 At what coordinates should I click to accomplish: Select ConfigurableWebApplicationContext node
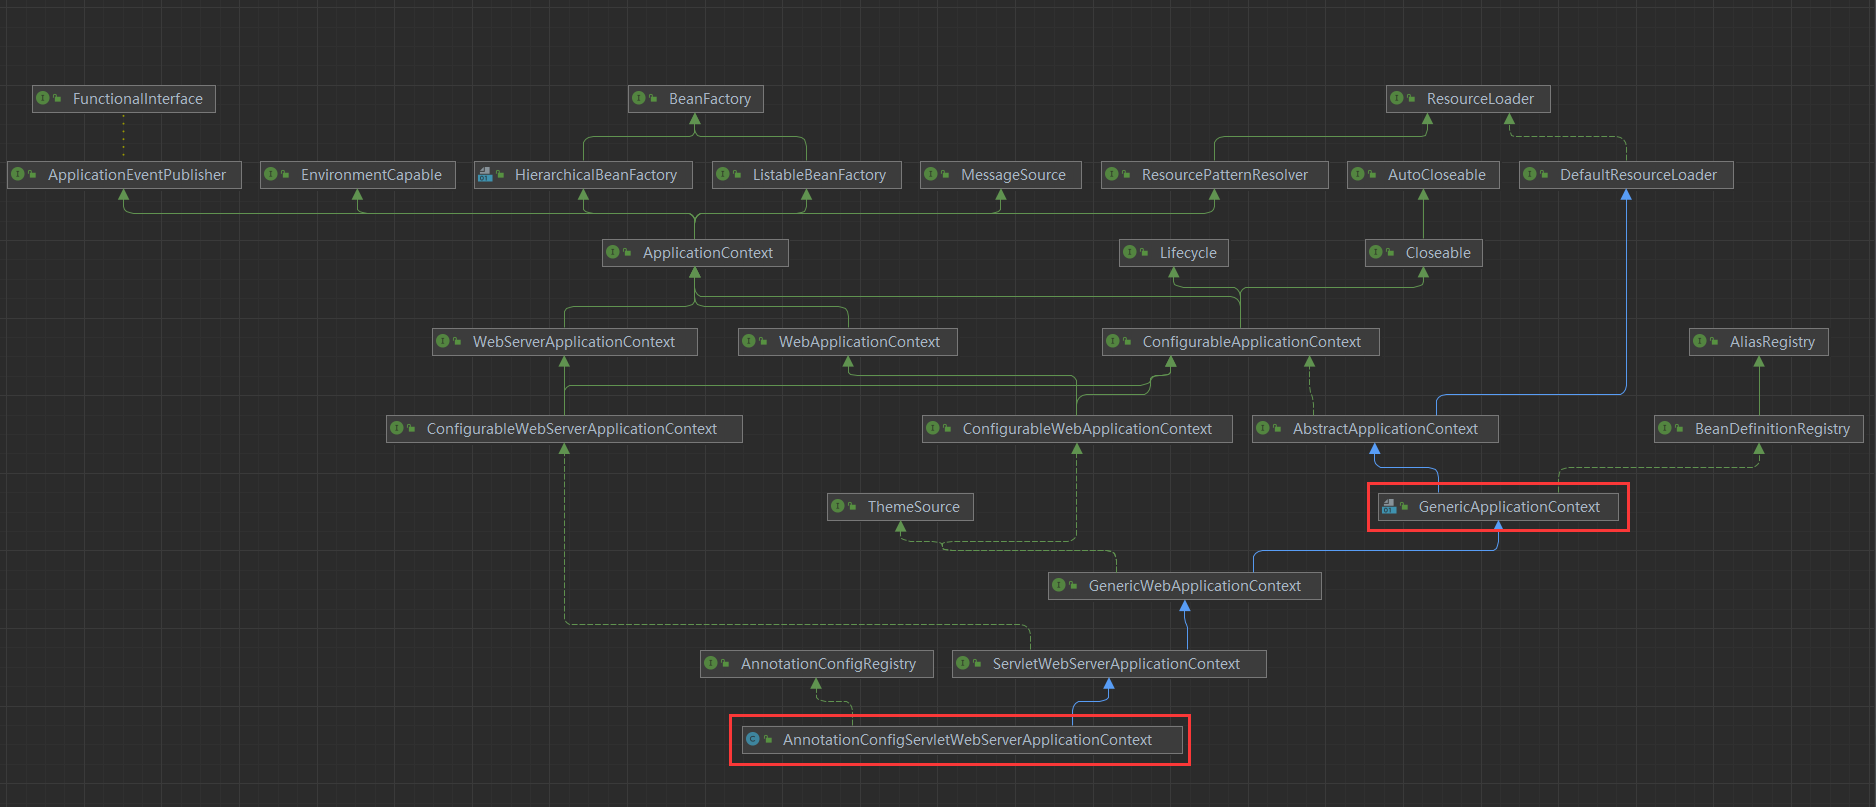point(1077,429)
